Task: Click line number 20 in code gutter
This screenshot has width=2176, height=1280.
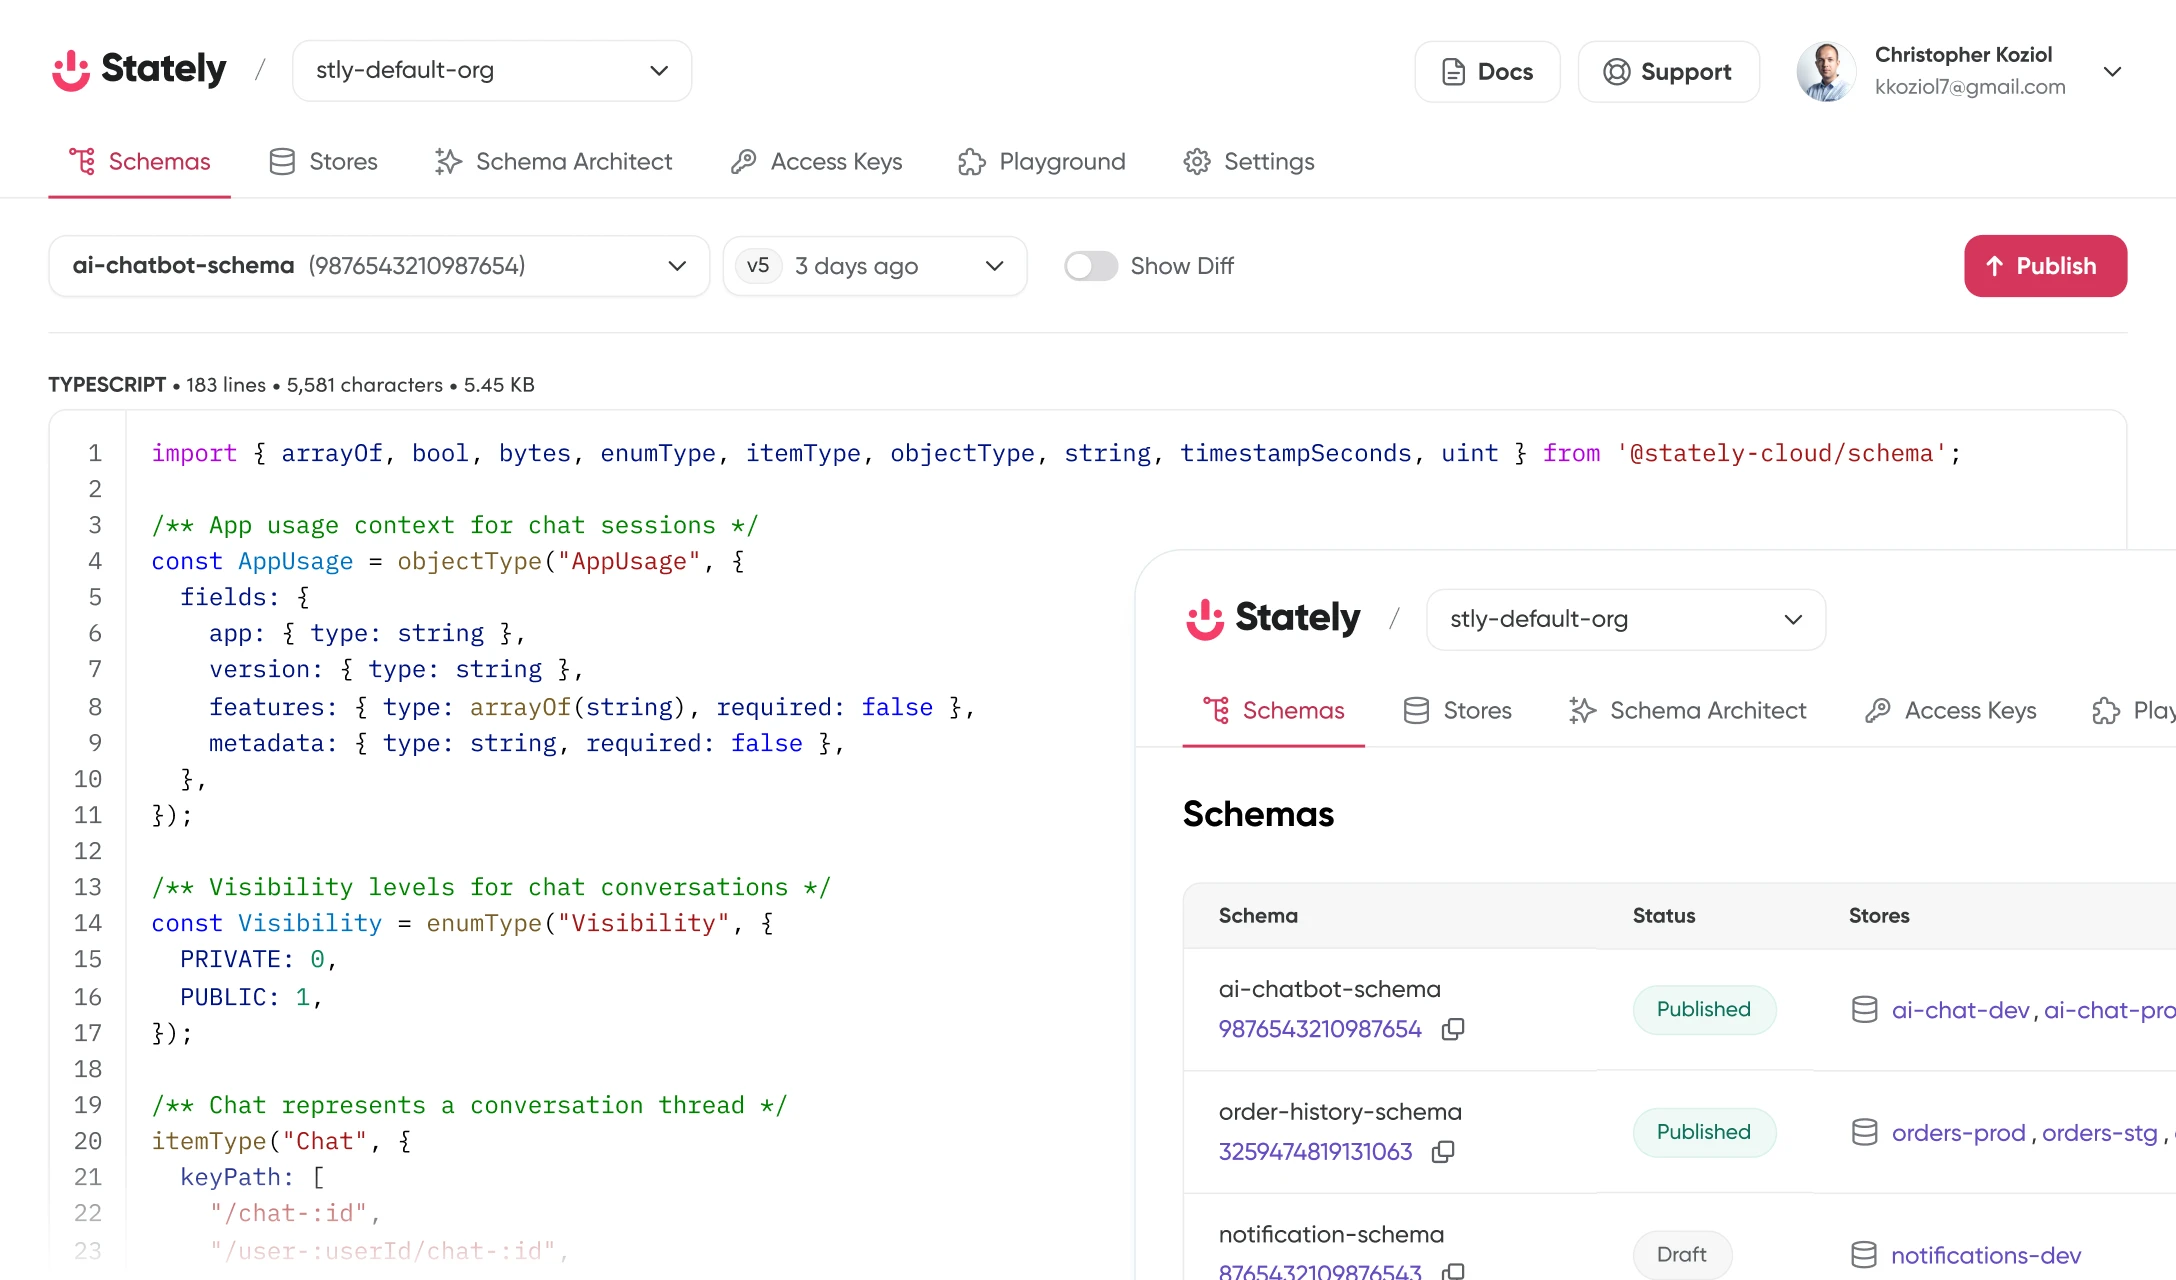Action: 88,1141
